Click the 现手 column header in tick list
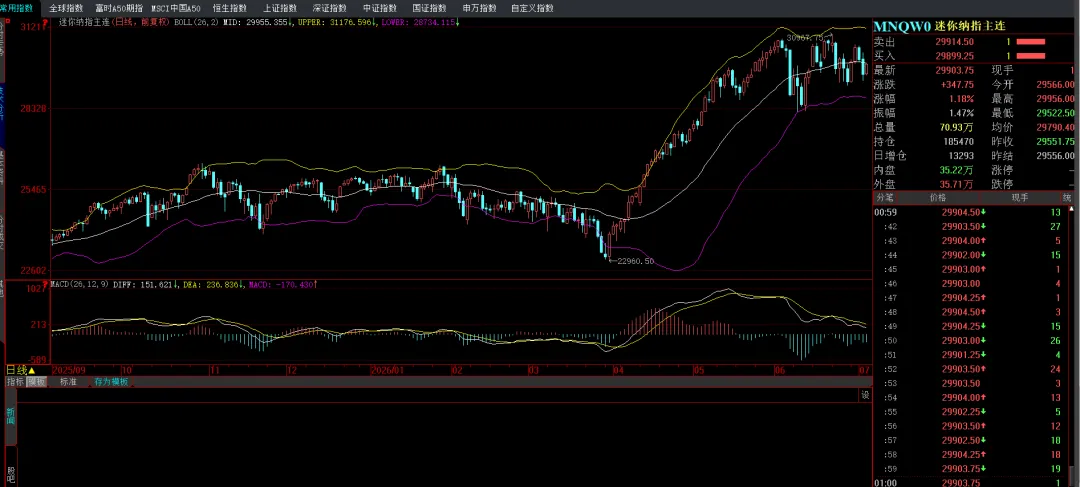1080x487 pixels. 1019,198
